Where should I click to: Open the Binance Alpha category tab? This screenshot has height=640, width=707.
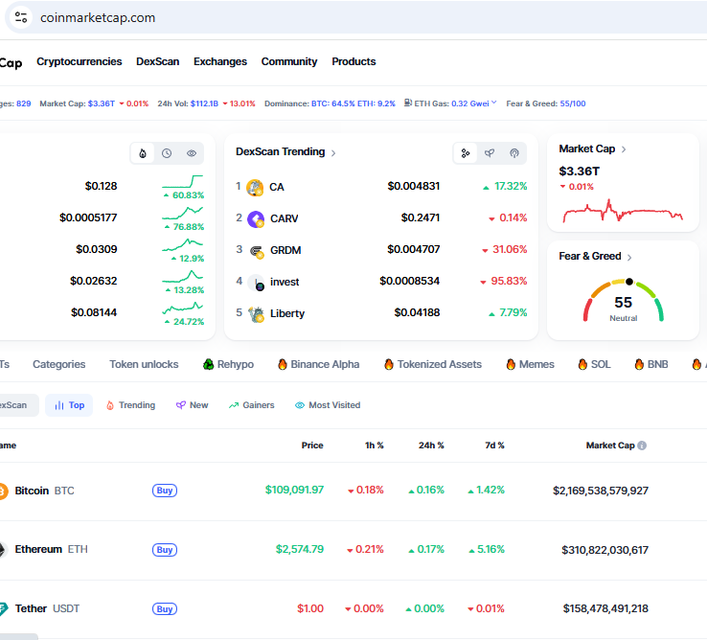click(318, 364)
